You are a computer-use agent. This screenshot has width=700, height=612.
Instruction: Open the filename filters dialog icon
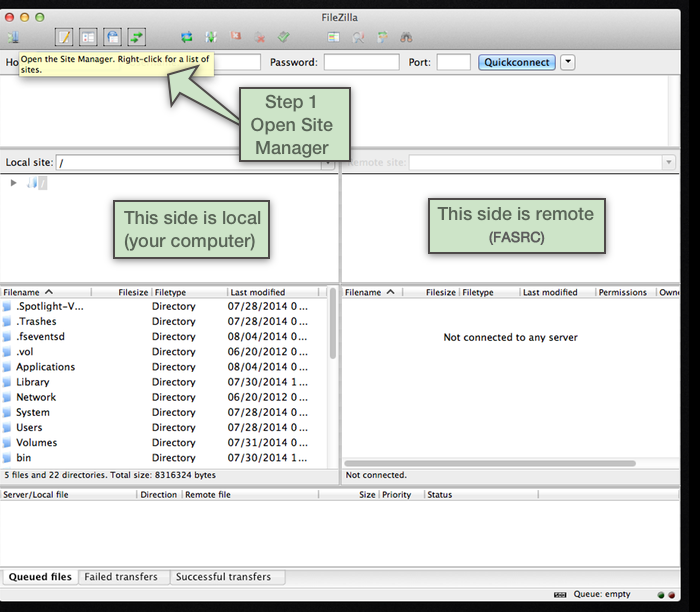(x=333, y=37)
